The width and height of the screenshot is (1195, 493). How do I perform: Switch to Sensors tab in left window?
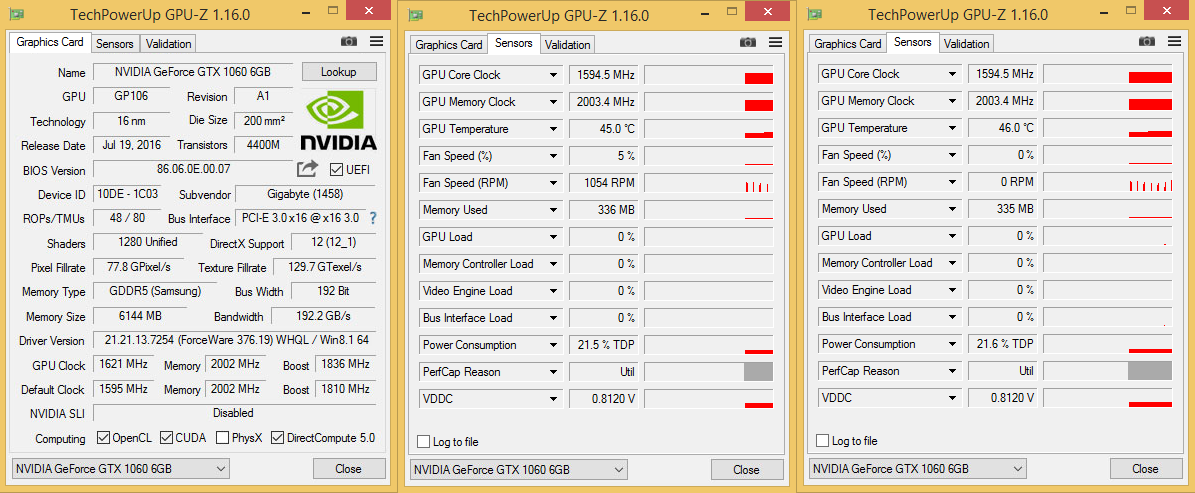[115, 43]
